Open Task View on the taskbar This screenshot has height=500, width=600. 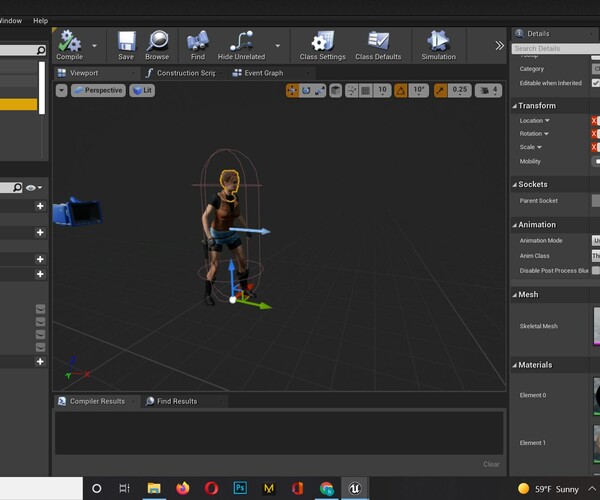124,488
